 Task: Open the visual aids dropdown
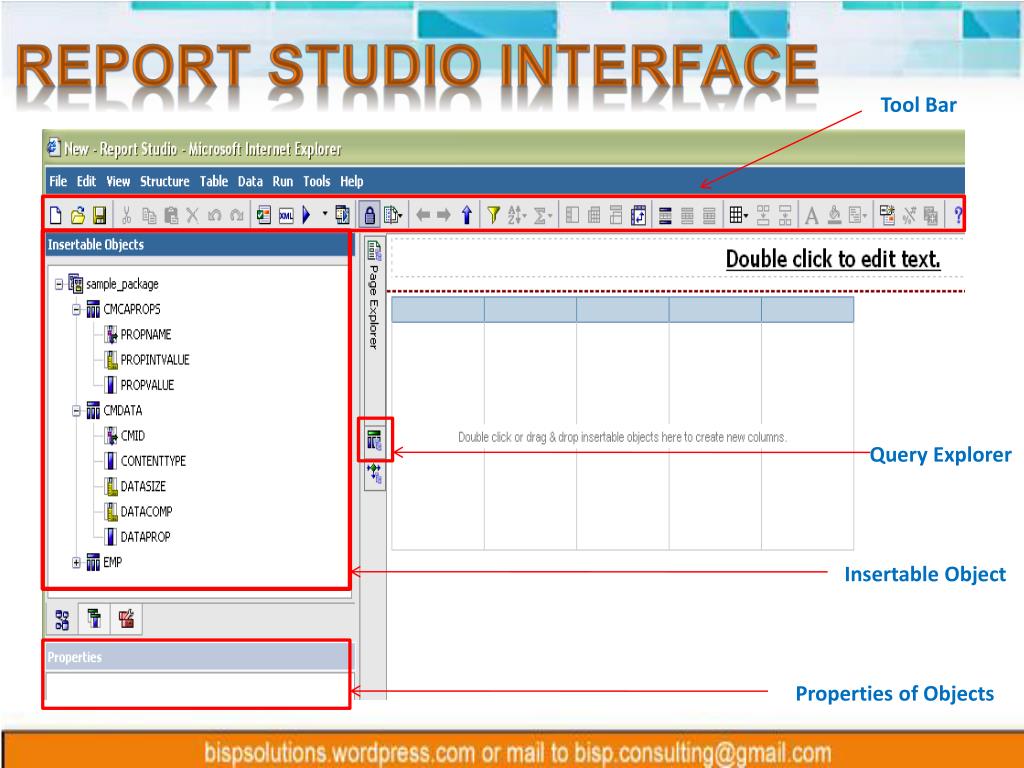393,214
